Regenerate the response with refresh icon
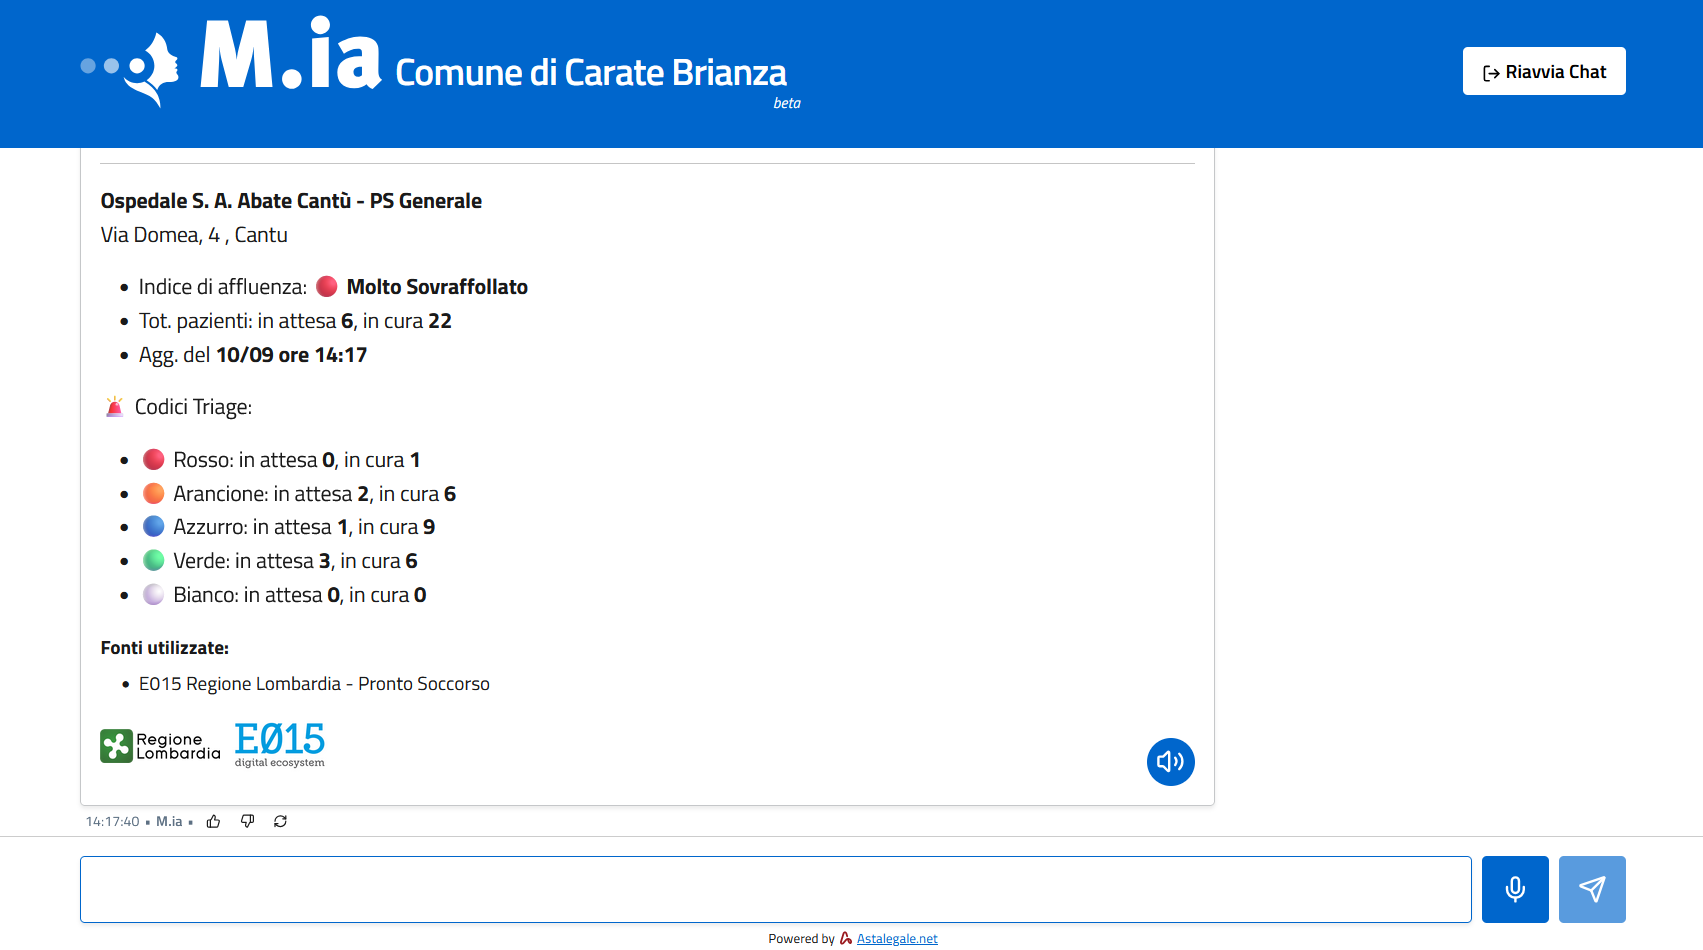 tap(280, 821)
